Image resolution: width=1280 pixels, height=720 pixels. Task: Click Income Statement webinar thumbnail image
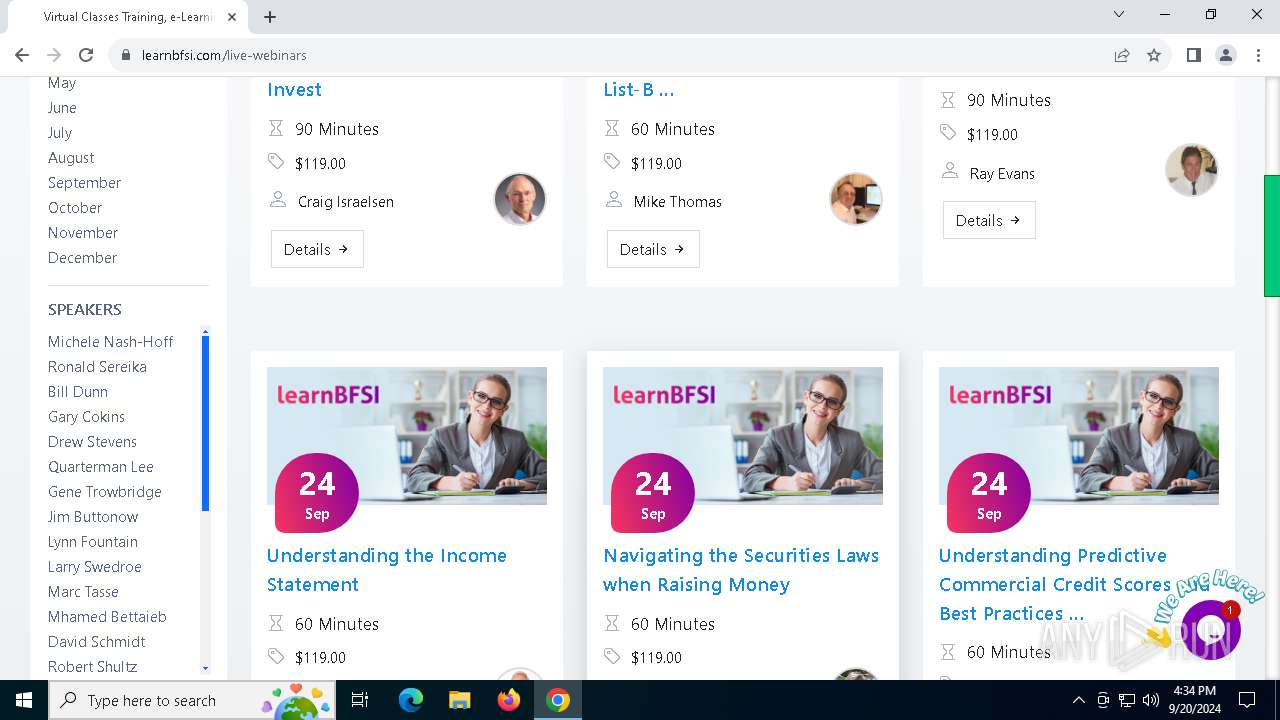(x=407, y=436)
